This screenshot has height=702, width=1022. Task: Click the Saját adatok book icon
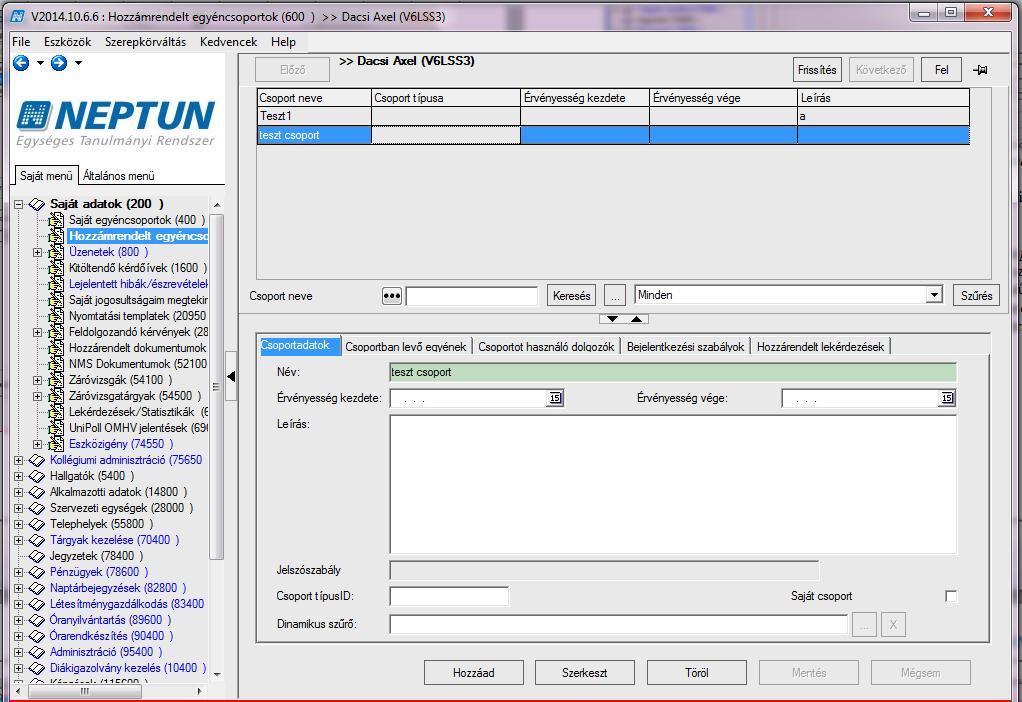point(37,204)
